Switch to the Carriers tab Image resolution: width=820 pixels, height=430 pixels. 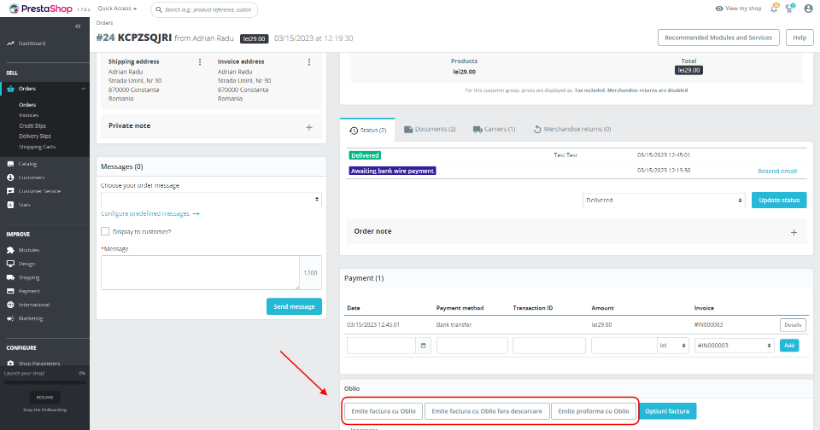pyautogui.click(x=494, y=129)
